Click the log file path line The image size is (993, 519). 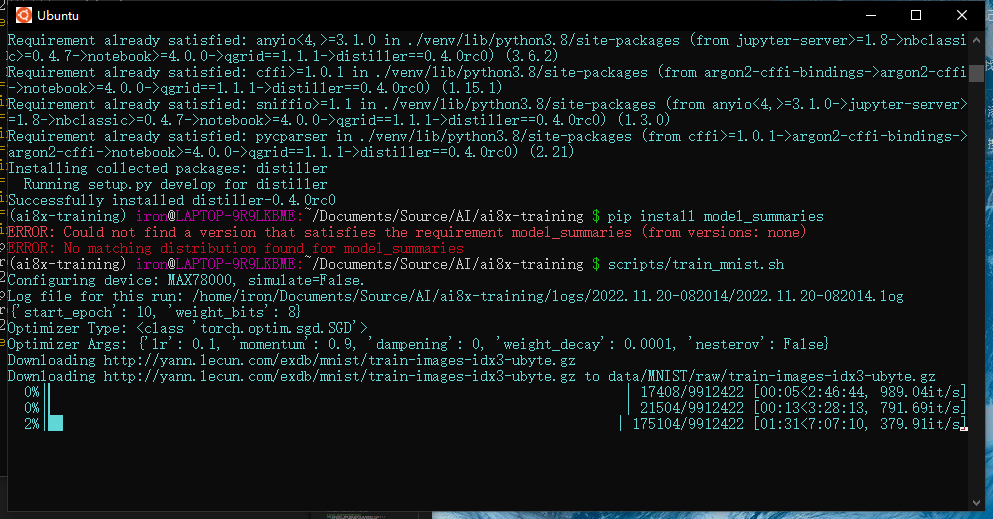pyautogui.click(x=455, y=296)
